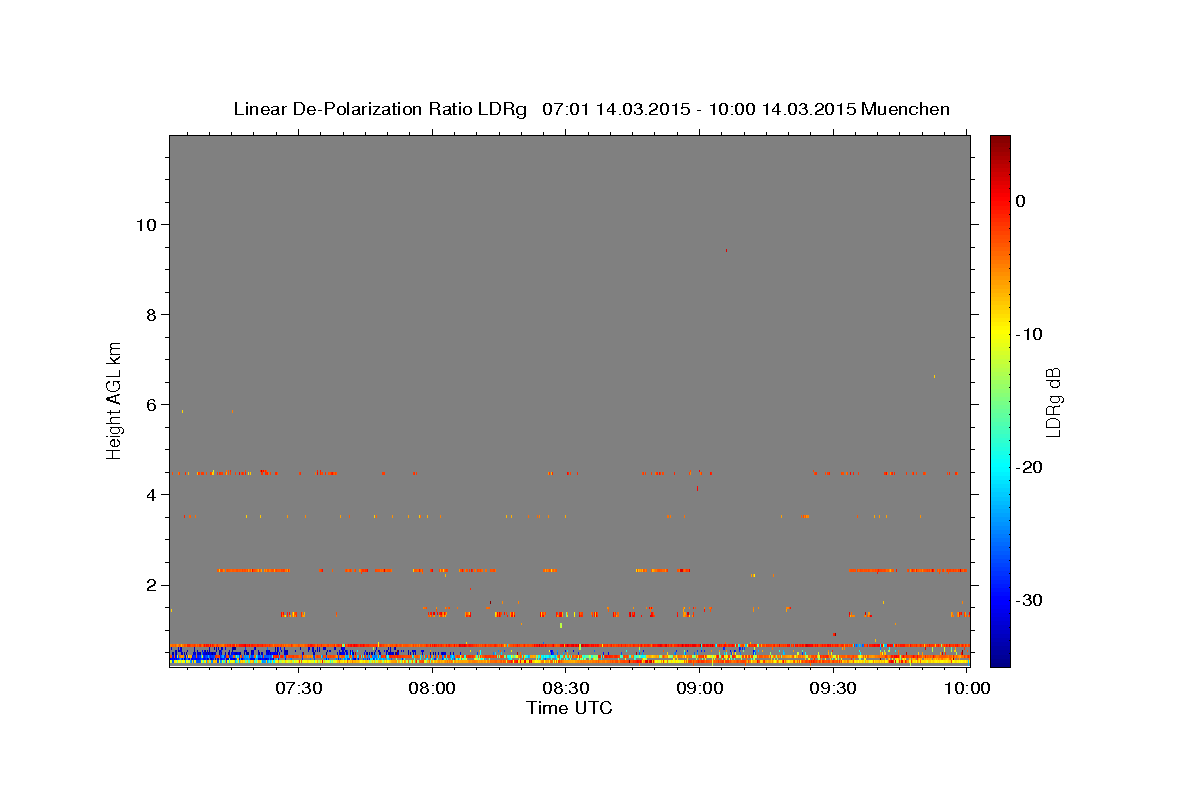The height and width of the screenshot is (800, 1200).
Task: Click 'Muenchen' in the plot title
Action: [x=905, y=109]
